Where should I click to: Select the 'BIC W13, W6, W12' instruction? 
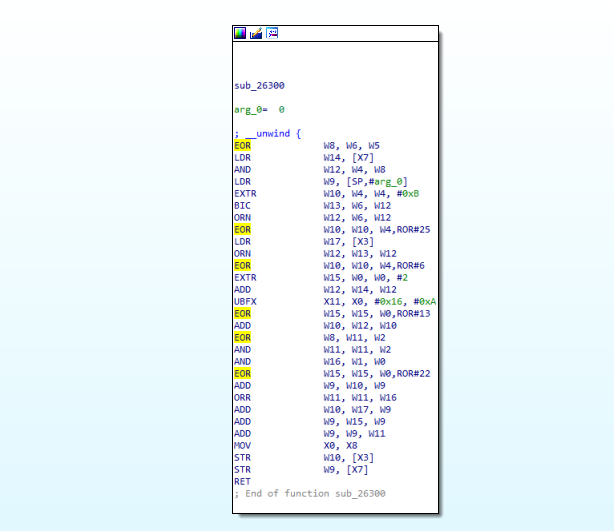[312, 206]
